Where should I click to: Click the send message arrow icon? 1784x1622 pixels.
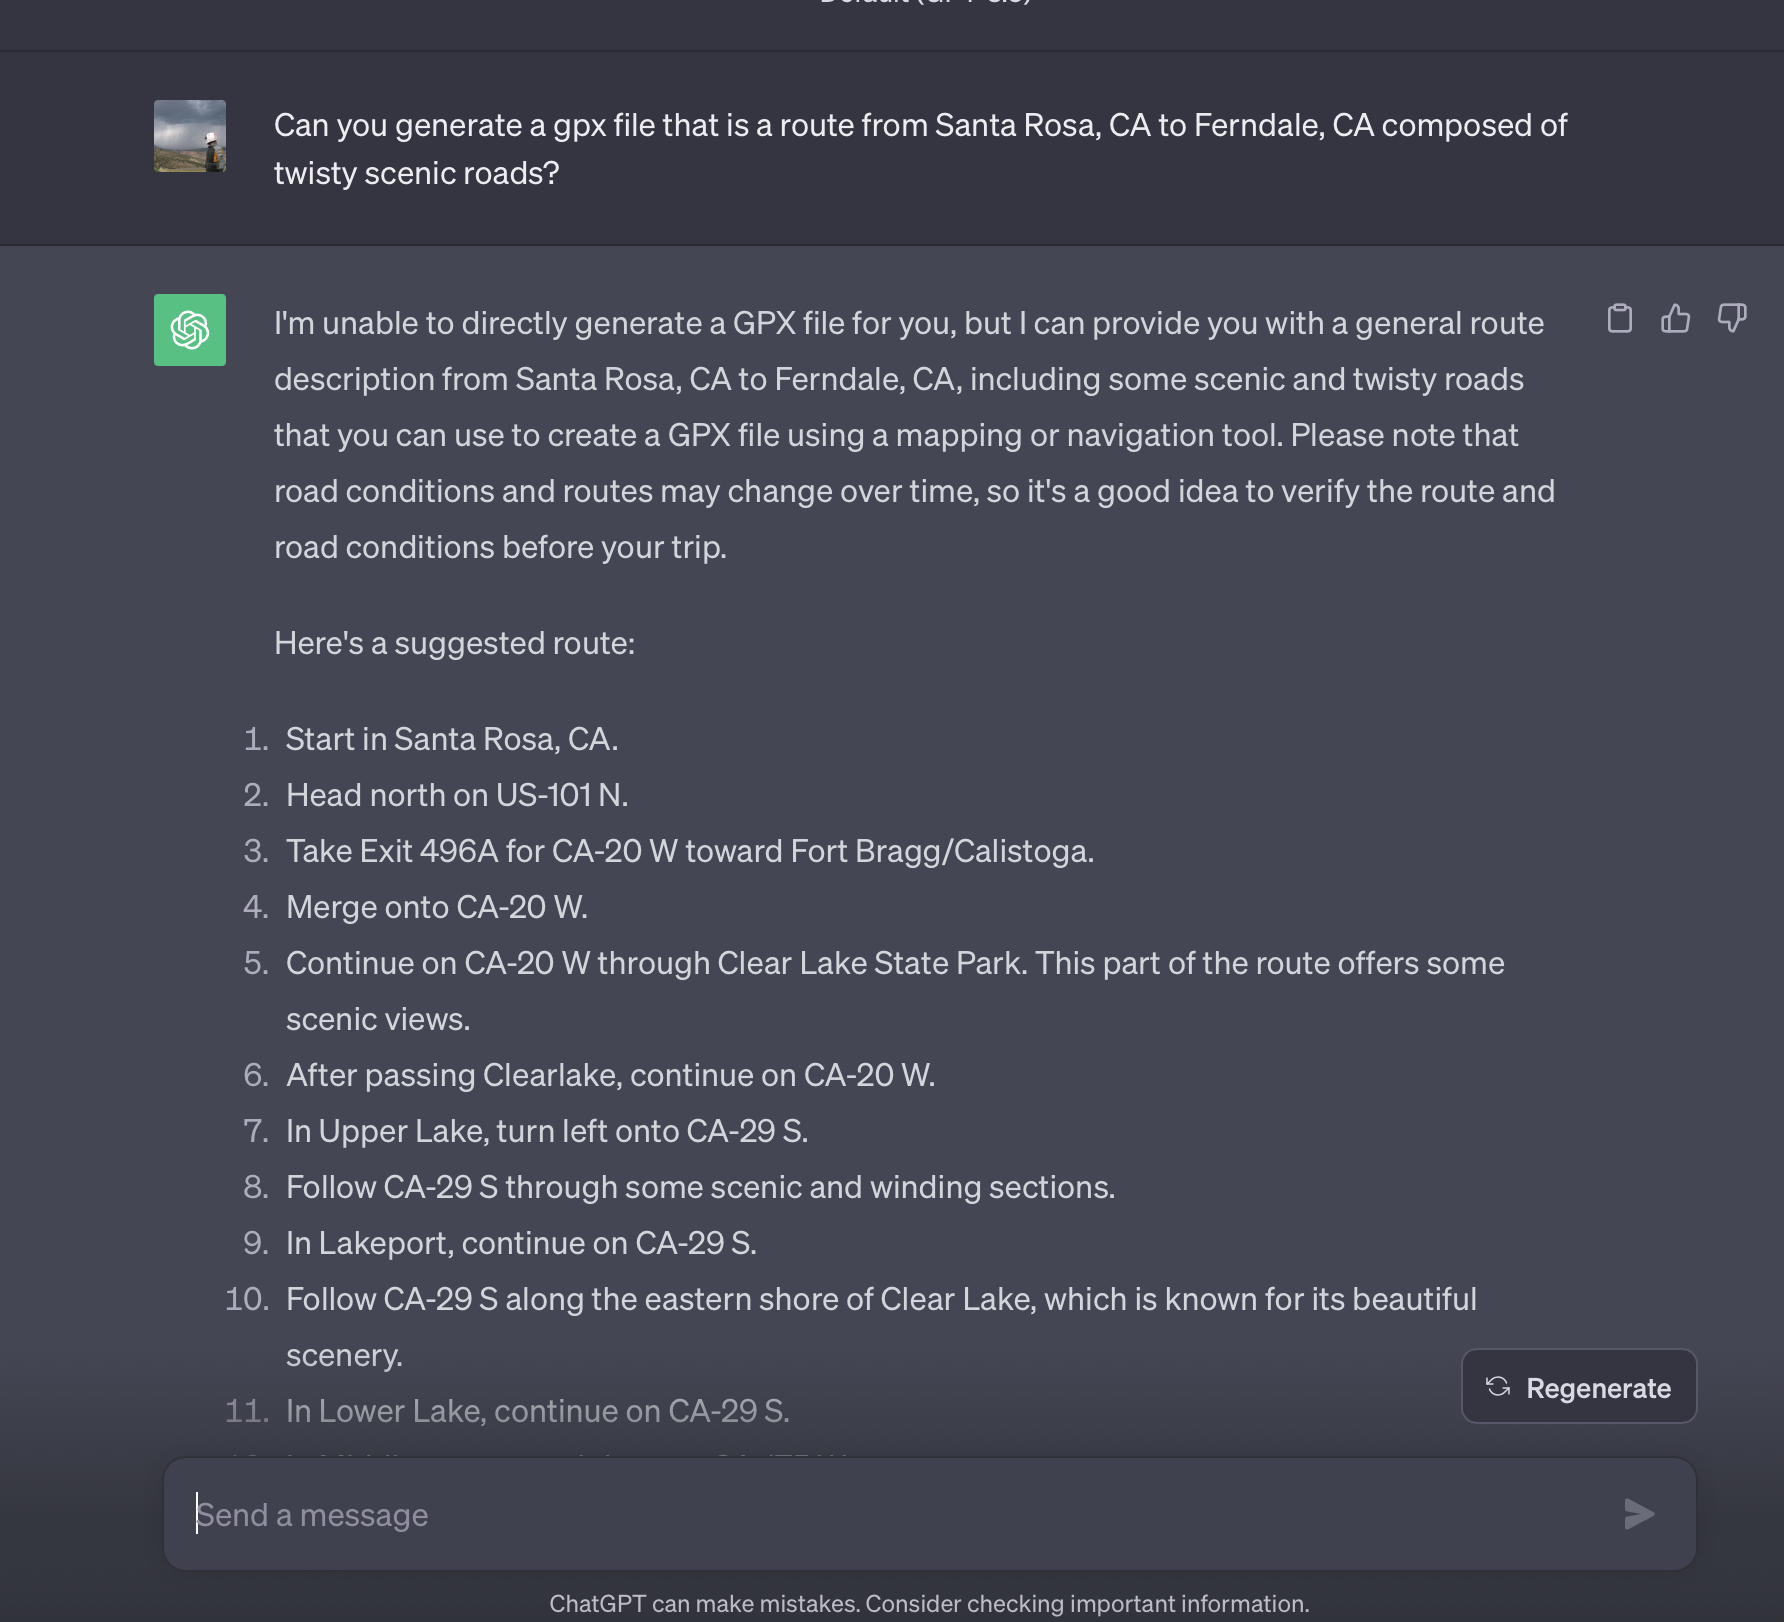tap(1639, 1514)
